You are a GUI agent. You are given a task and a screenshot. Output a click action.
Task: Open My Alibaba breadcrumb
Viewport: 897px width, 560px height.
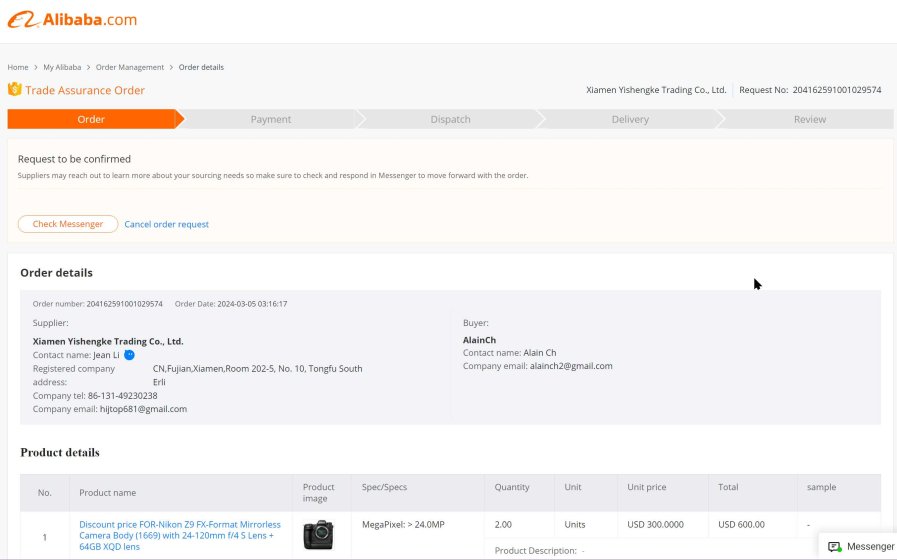(62, 67)
